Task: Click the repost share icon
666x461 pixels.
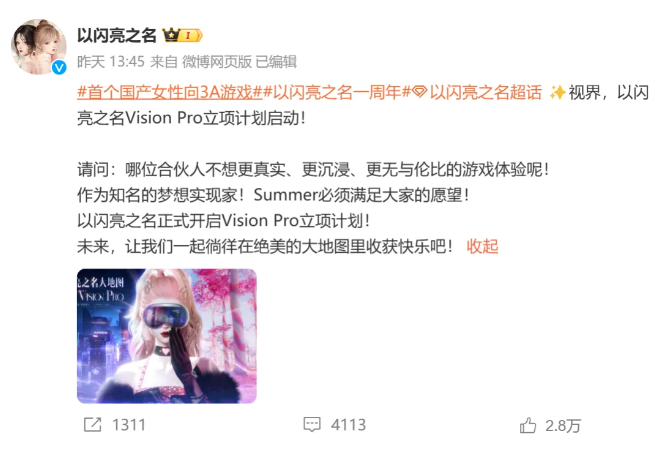Action: tap(93, 424)
